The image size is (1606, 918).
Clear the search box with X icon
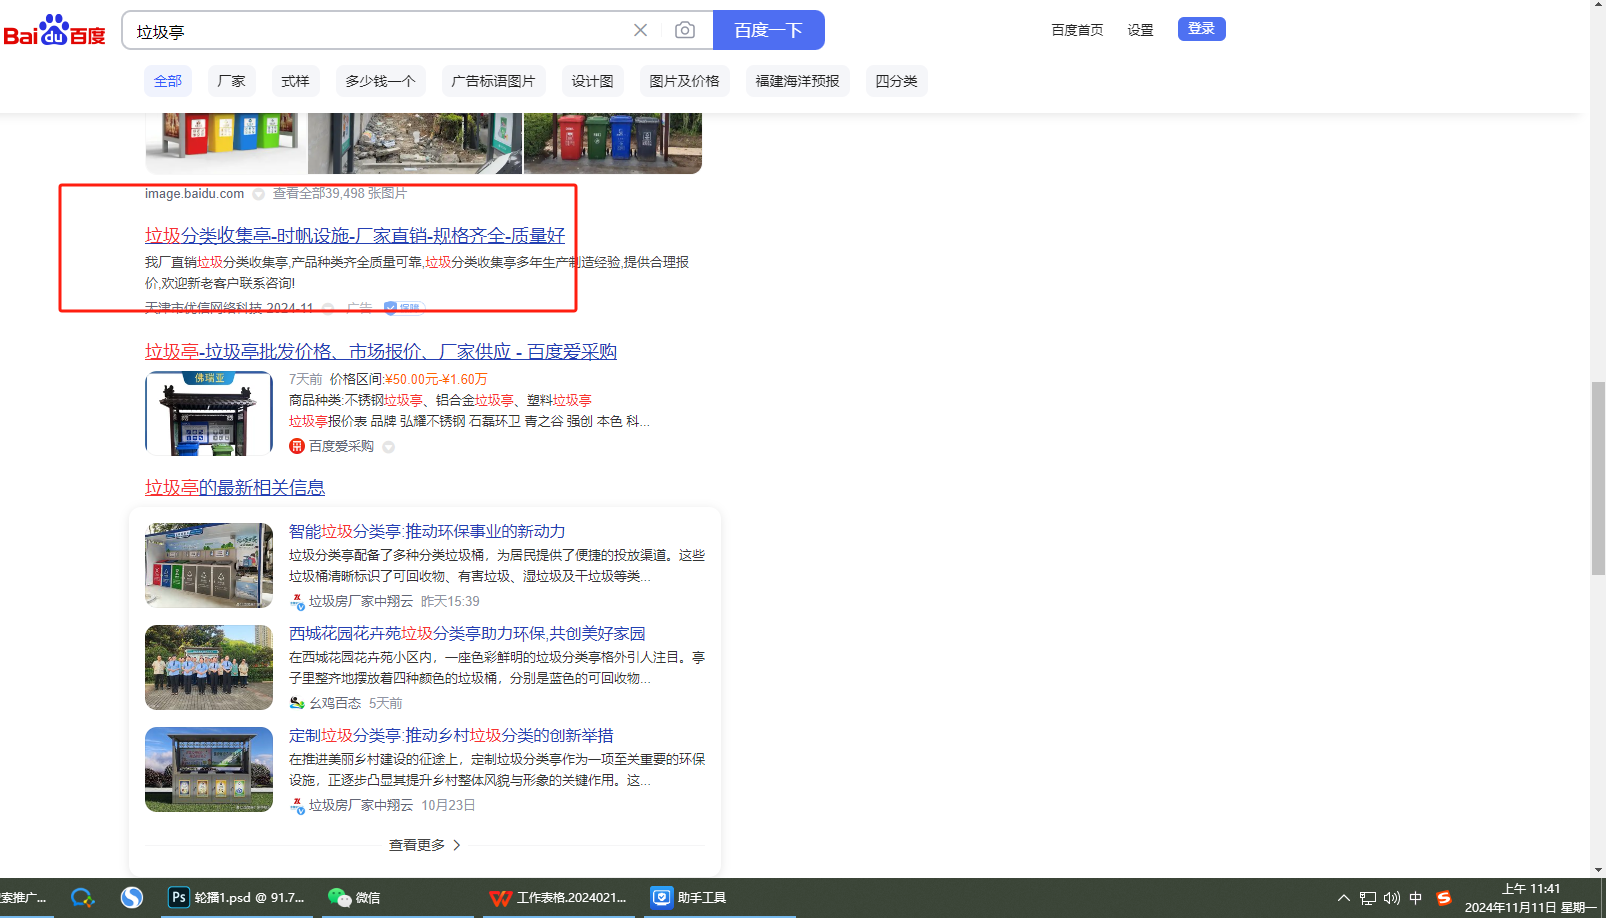[x=640, y=30]
